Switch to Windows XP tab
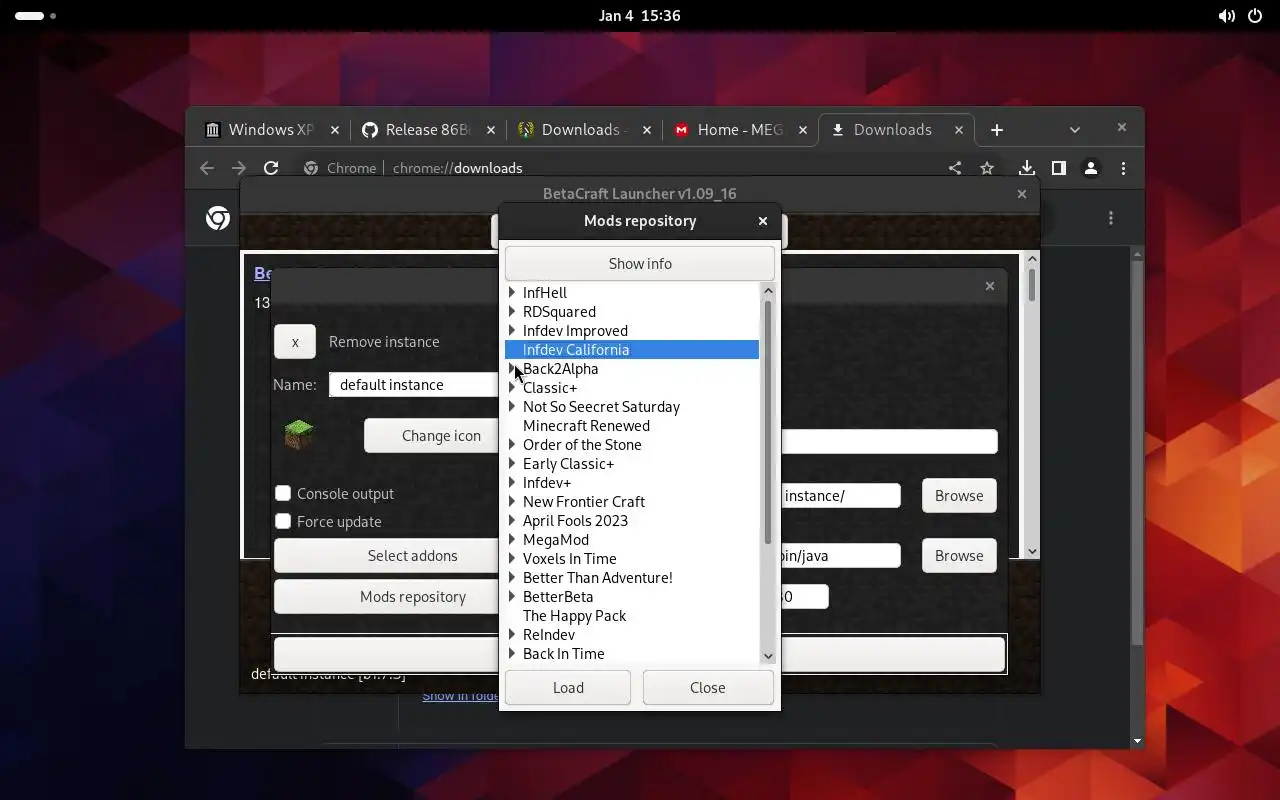This screenshot has height=800, width=1280. click(x=270, y=130)
